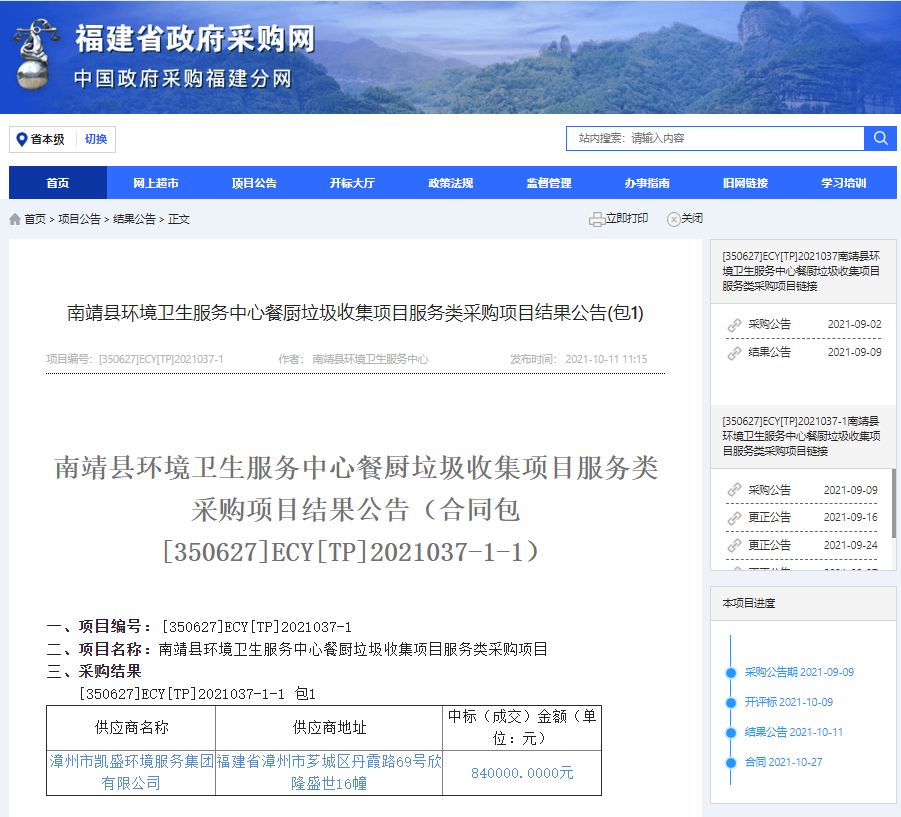Open 采购公告 dated 2021-09-09

[769, 490]
